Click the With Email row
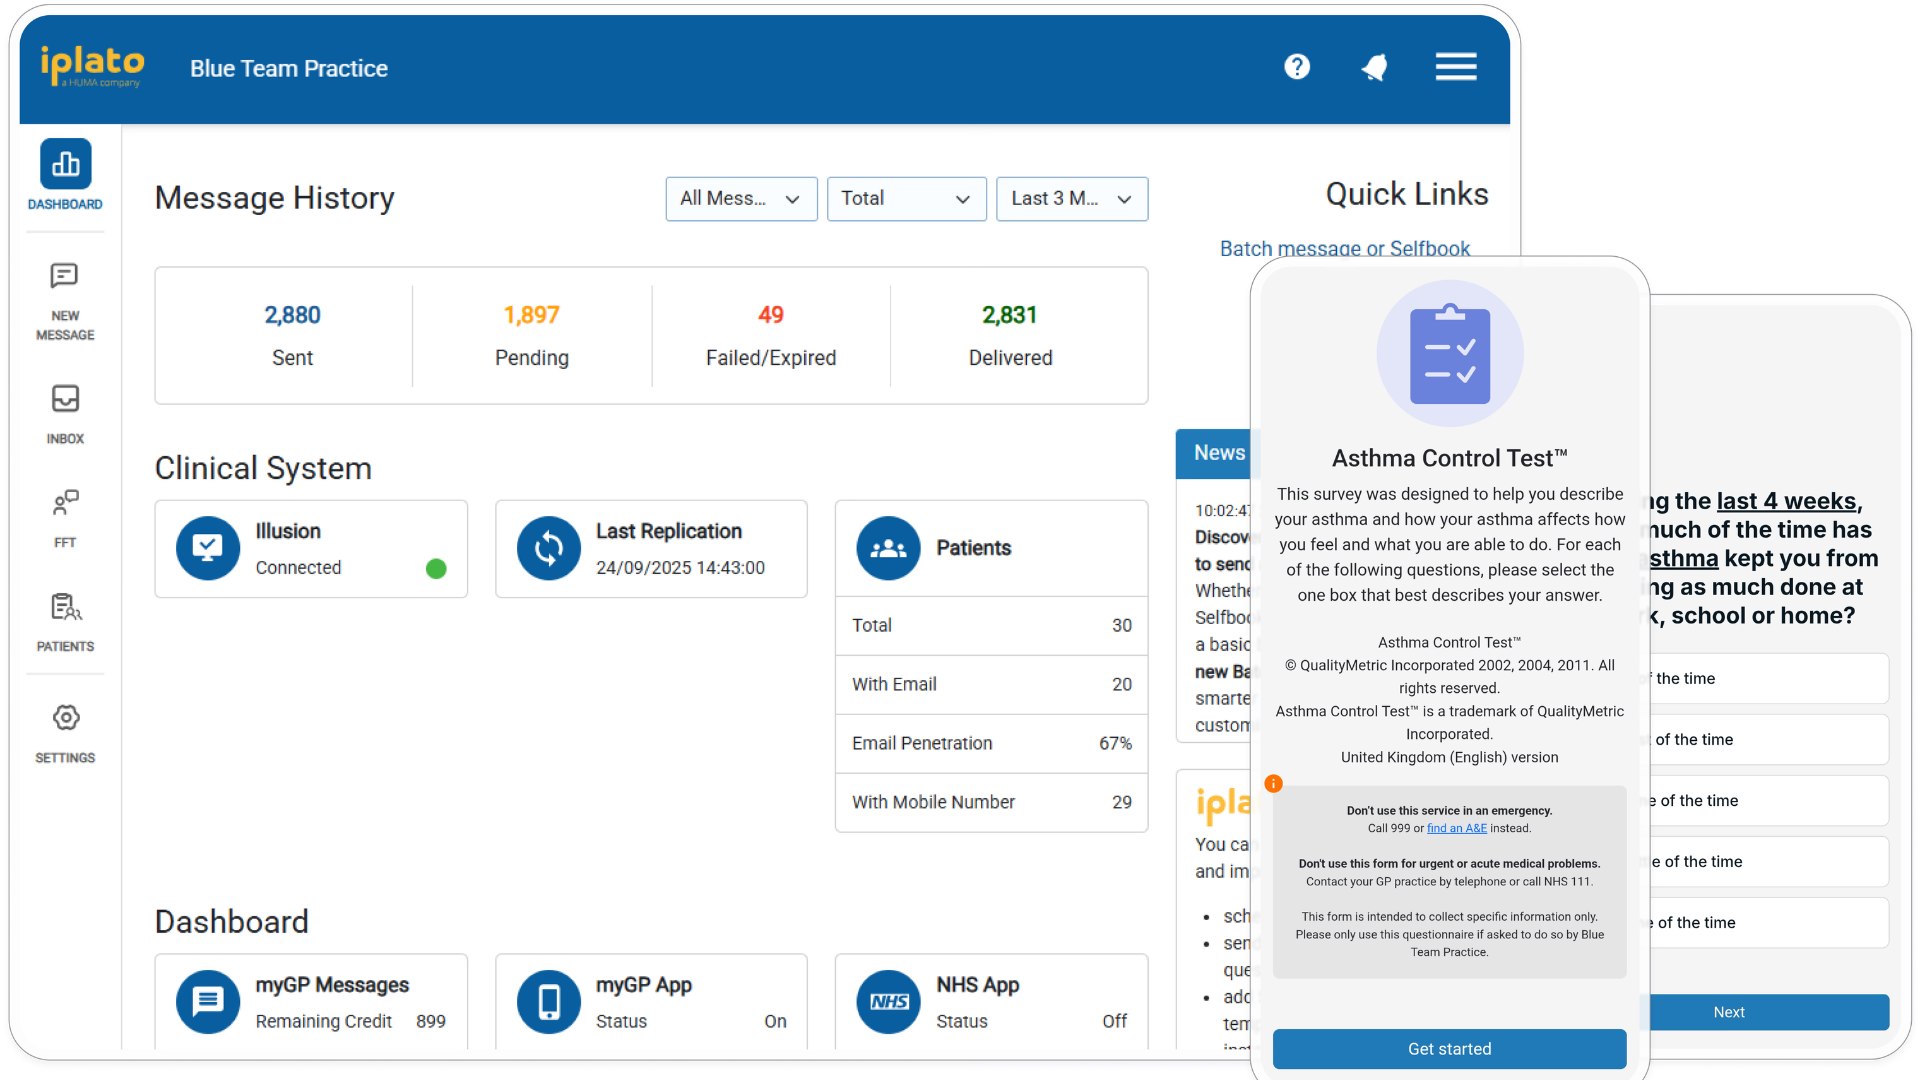The image size is (1920, 1080). pos(991,684)
